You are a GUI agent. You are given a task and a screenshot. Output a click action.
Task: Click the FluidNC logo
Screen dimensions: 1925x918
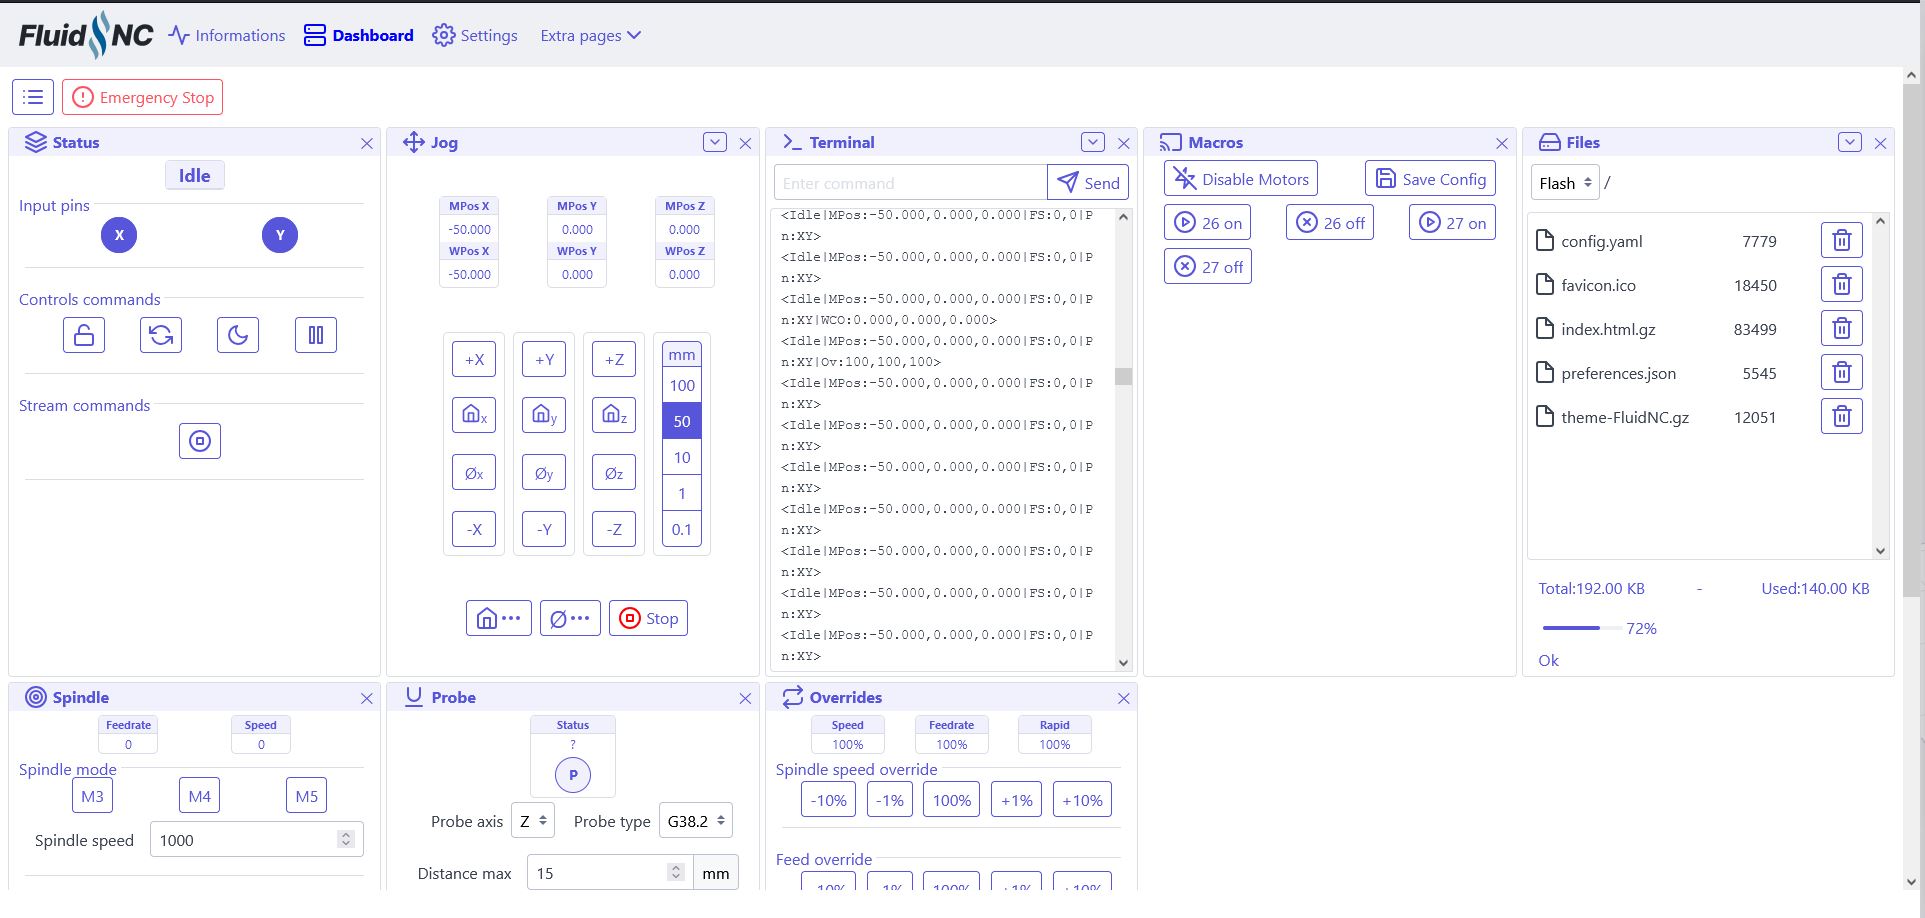(x=86, y=35)
